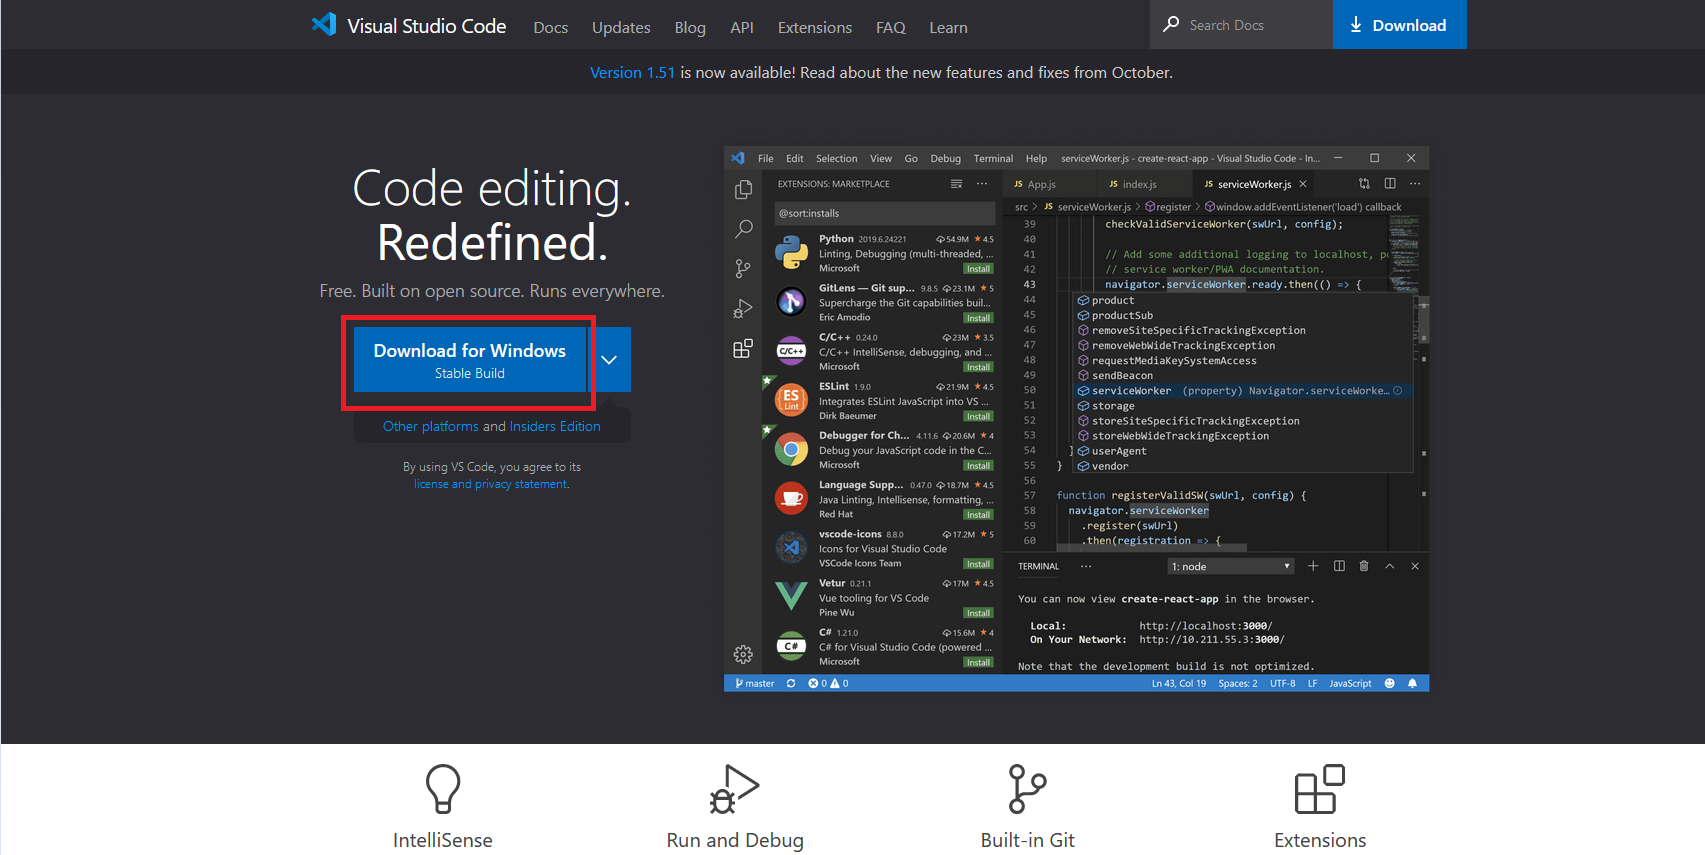1705x855 pixels.
Task: Open the FAQ nav item
Action: pos(891,27)
